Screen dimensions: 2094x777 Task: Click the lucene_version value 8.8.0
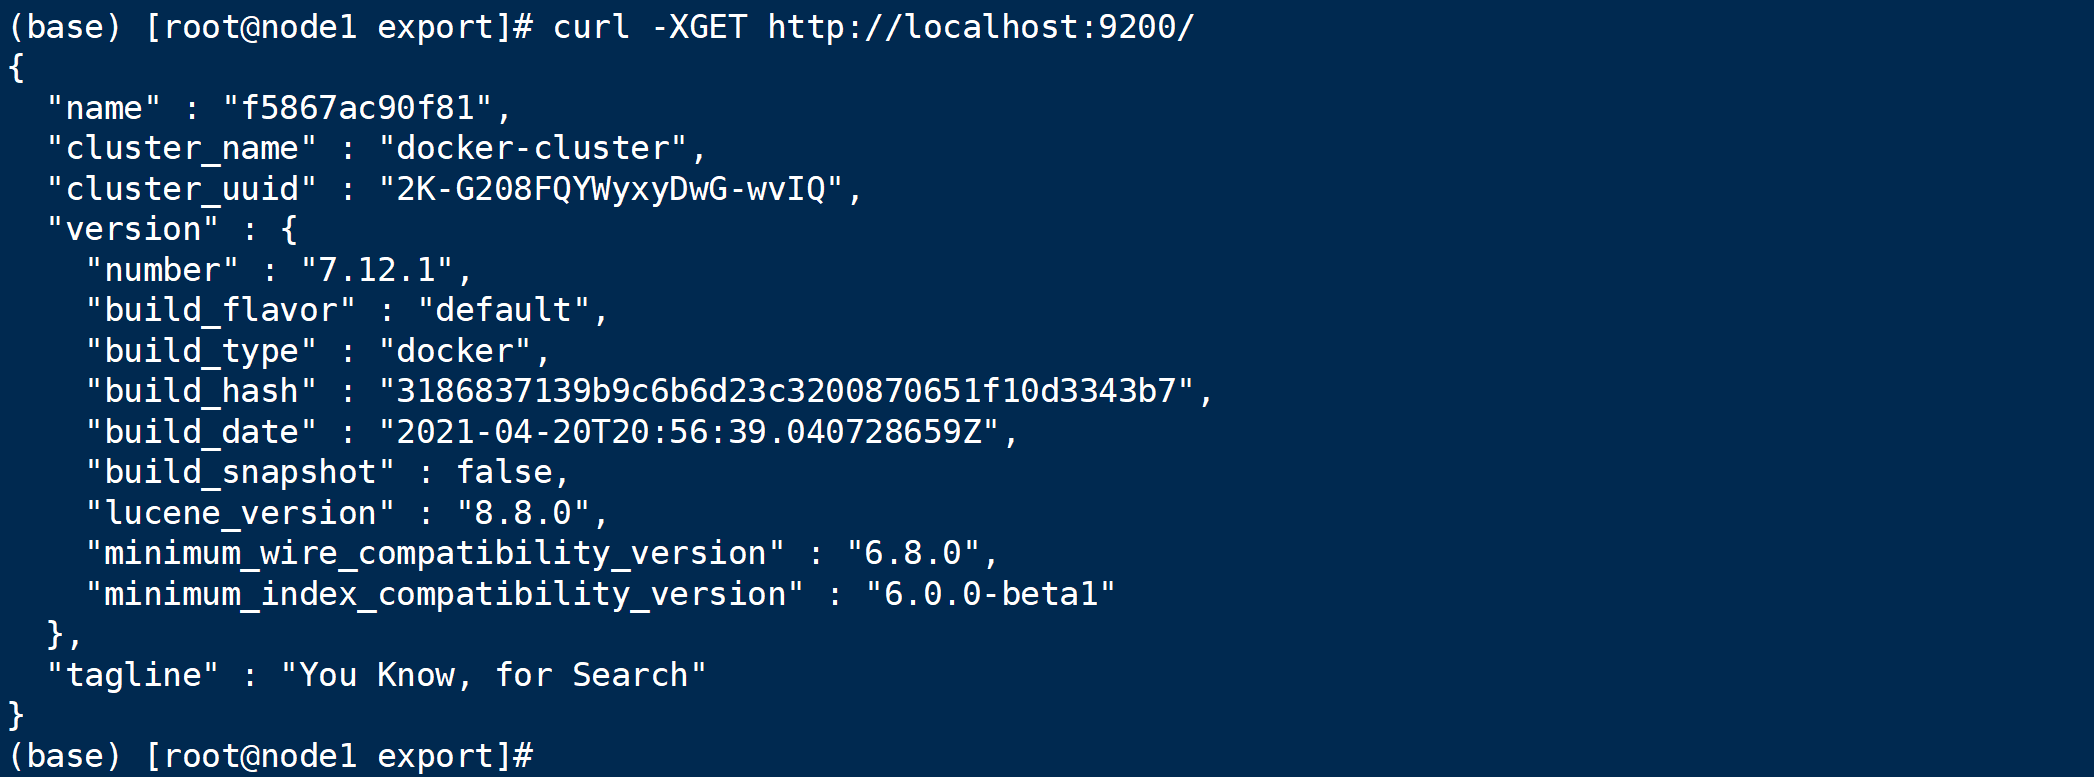coord(523,513)
